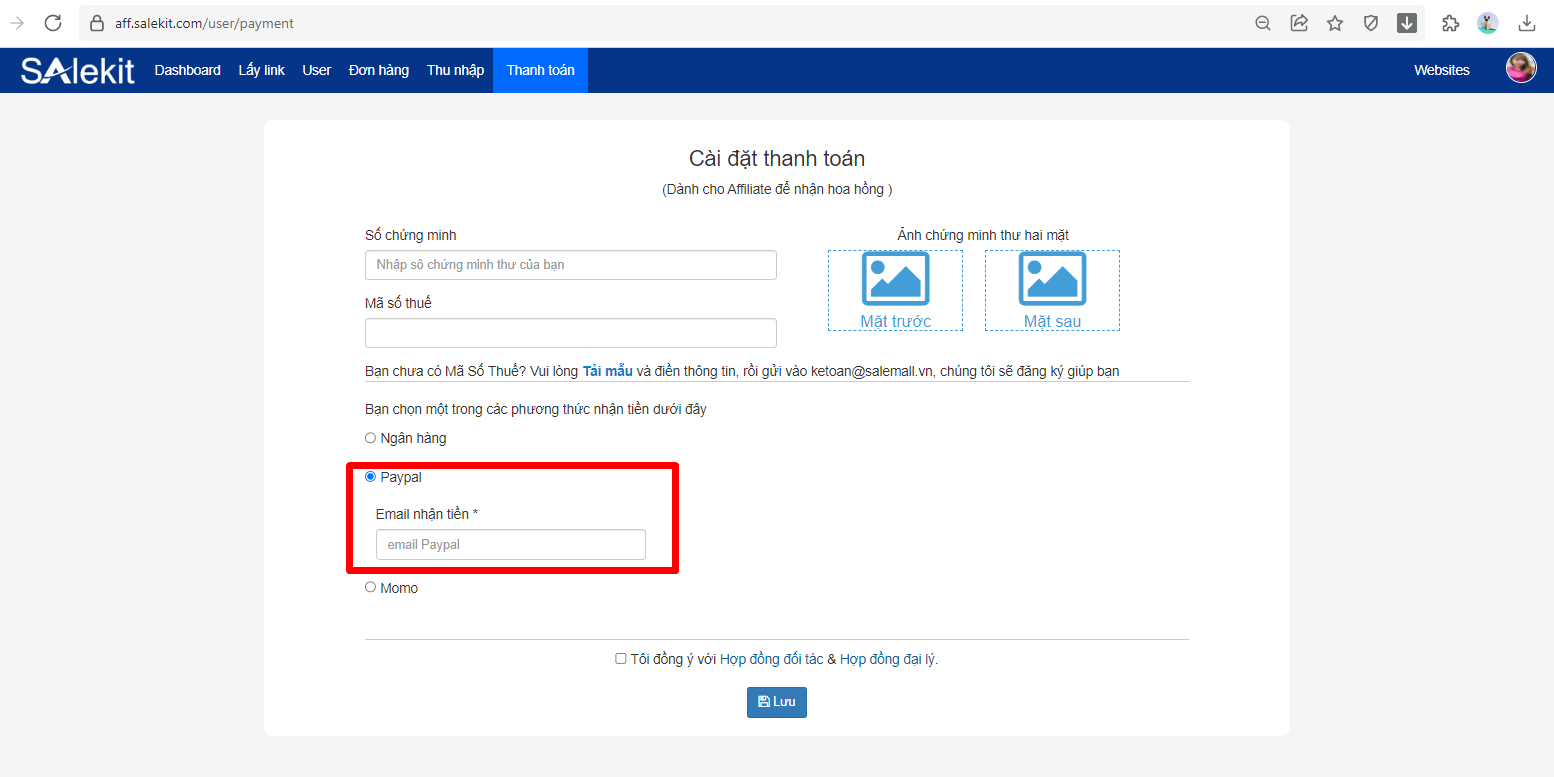Upload back ID image Mặt sau
The image size is (1554, 777).
(1052, 290)
